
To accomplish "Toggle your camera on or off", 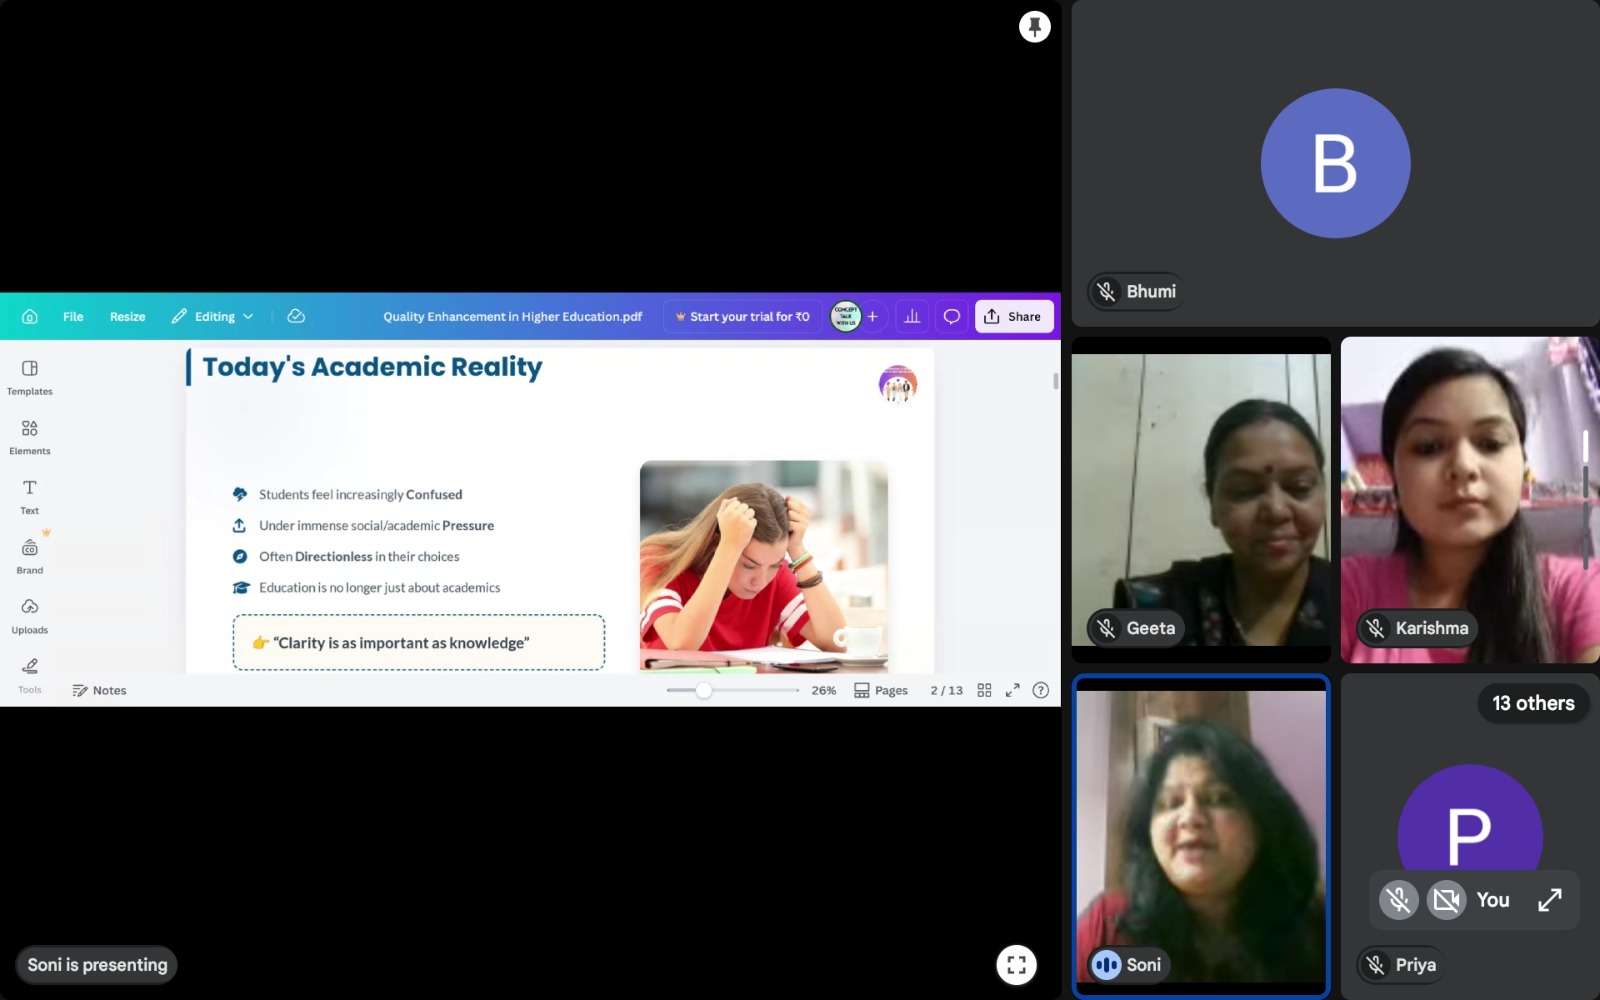I will point(1446,900).
